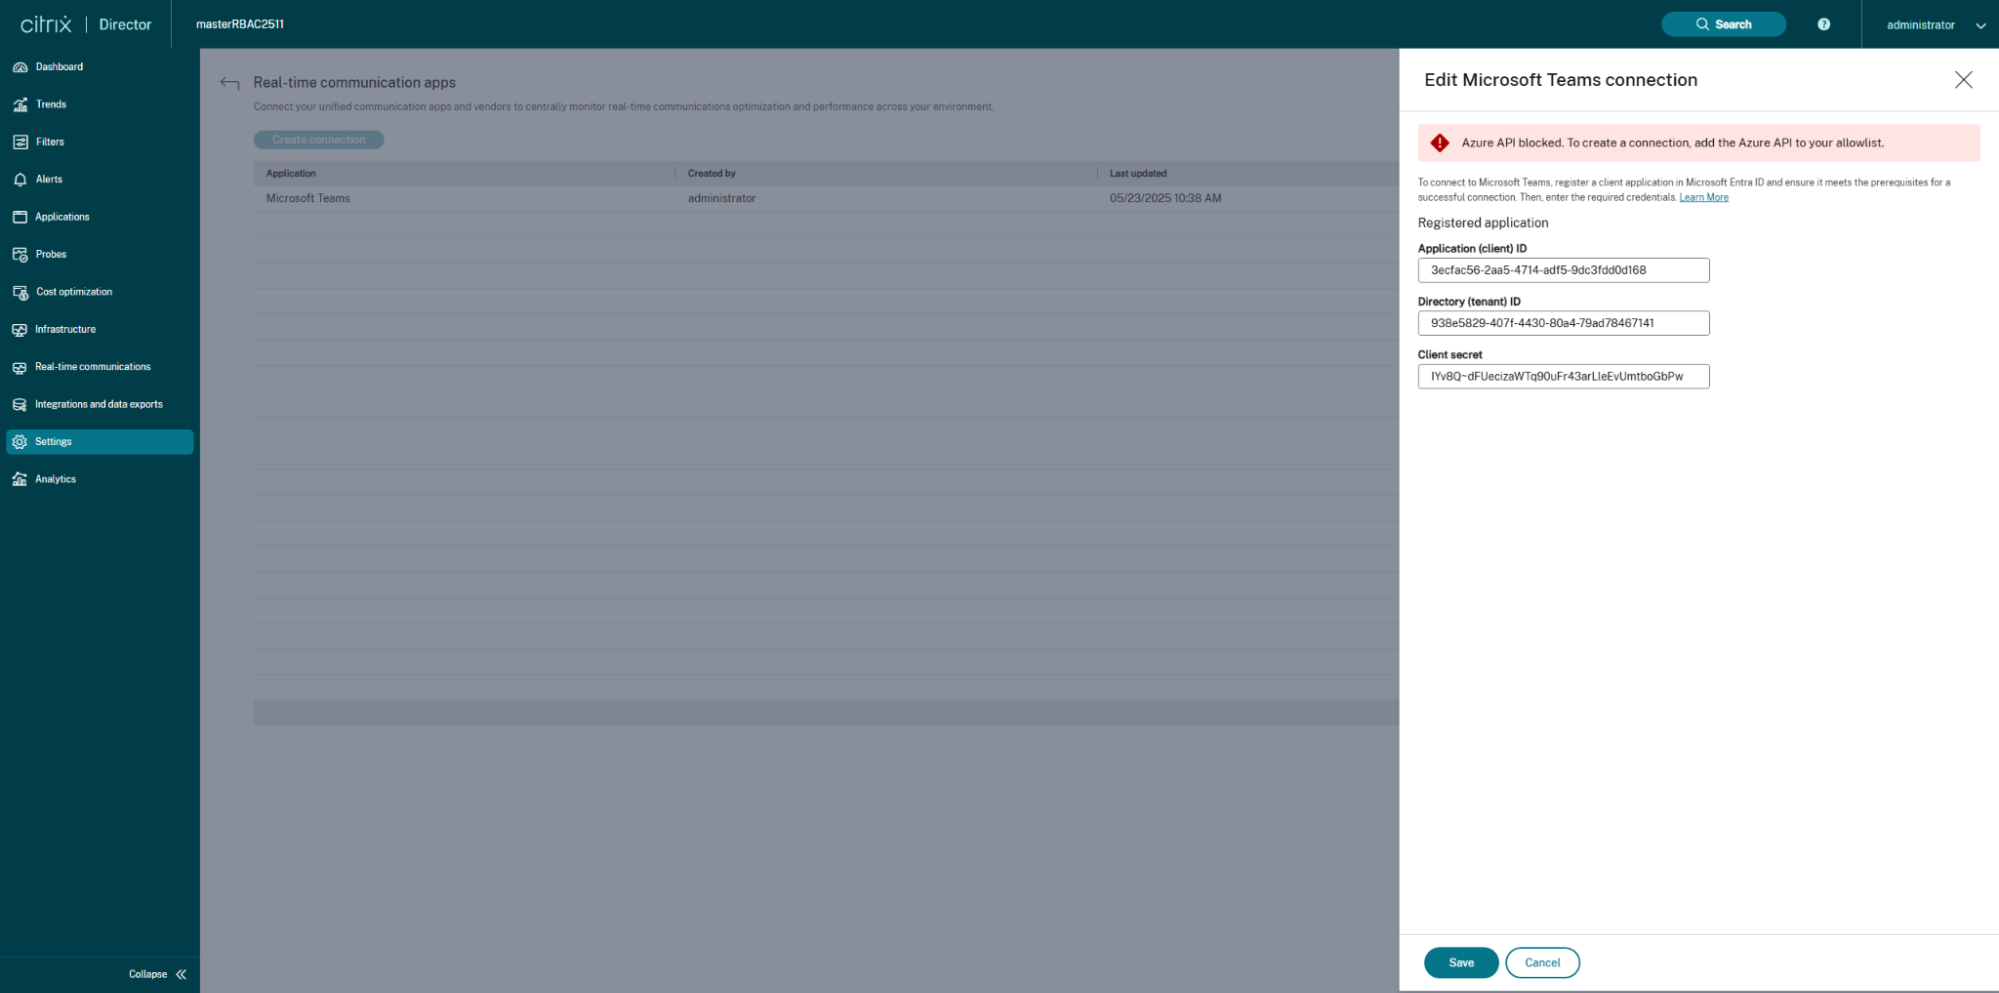Open the Alerts panel
Image resolution: width=1999 pixels, height=993 pixels.
[49, 179]
